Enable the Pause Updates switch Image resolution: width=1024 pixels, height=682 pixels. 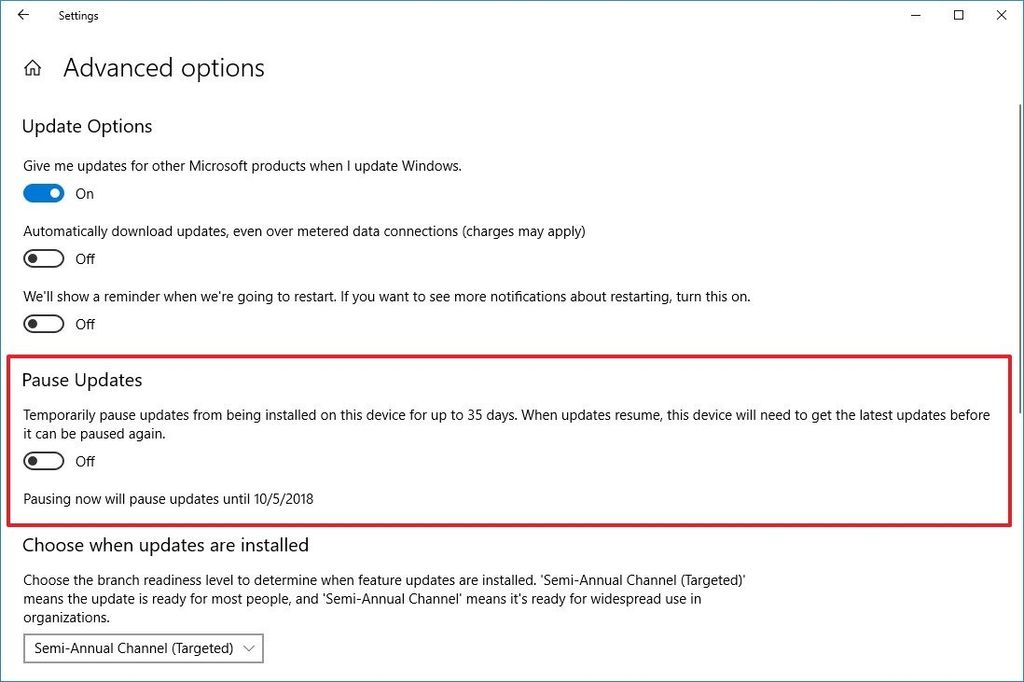43,461
